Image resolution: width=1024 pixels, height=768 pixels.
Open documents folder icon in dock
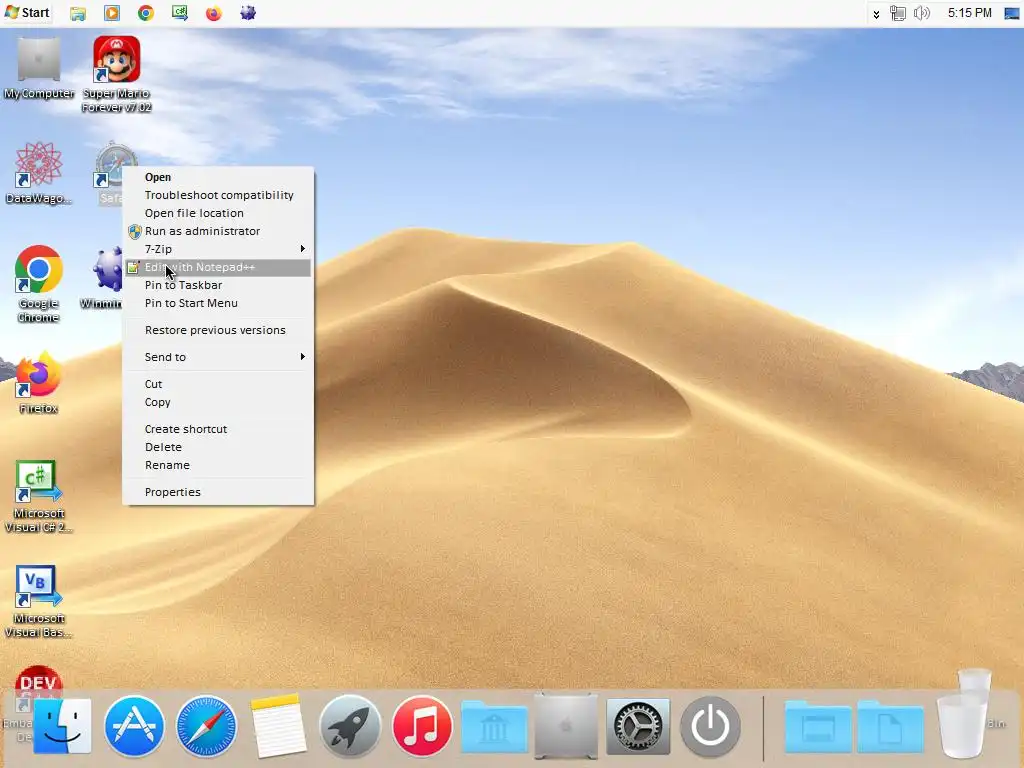coord(890,727)
